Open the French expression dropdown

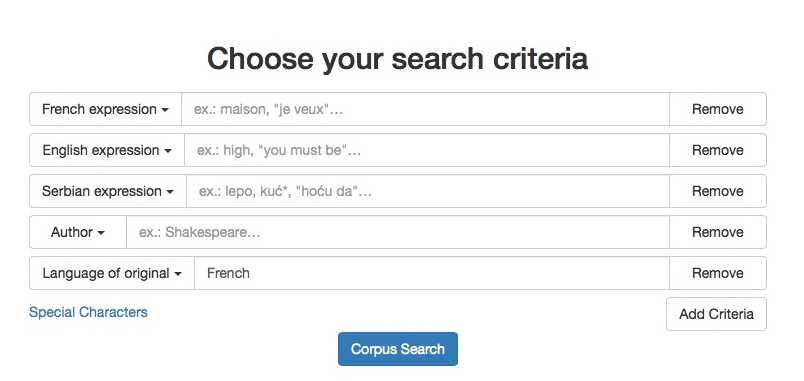(x=106, y=109)
